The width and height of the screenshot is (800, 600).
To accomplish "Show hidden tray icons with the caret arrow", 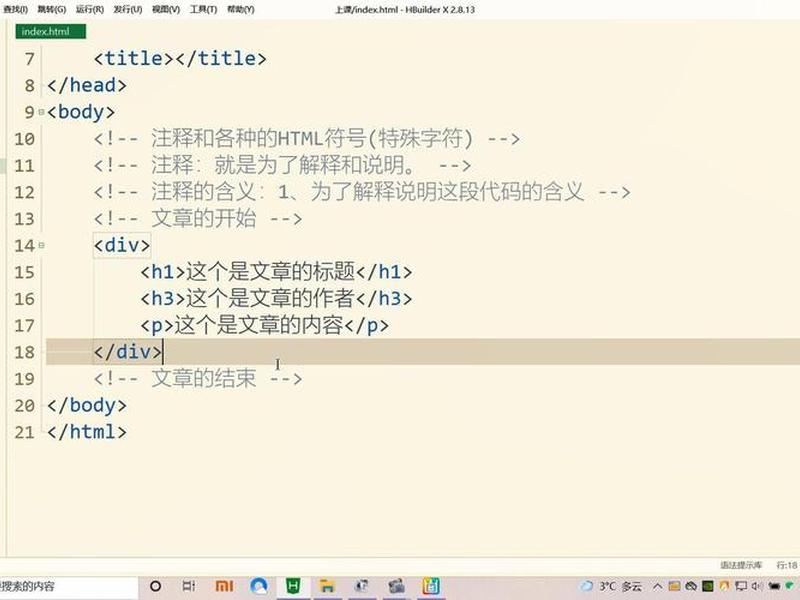I will coord(657,586).
